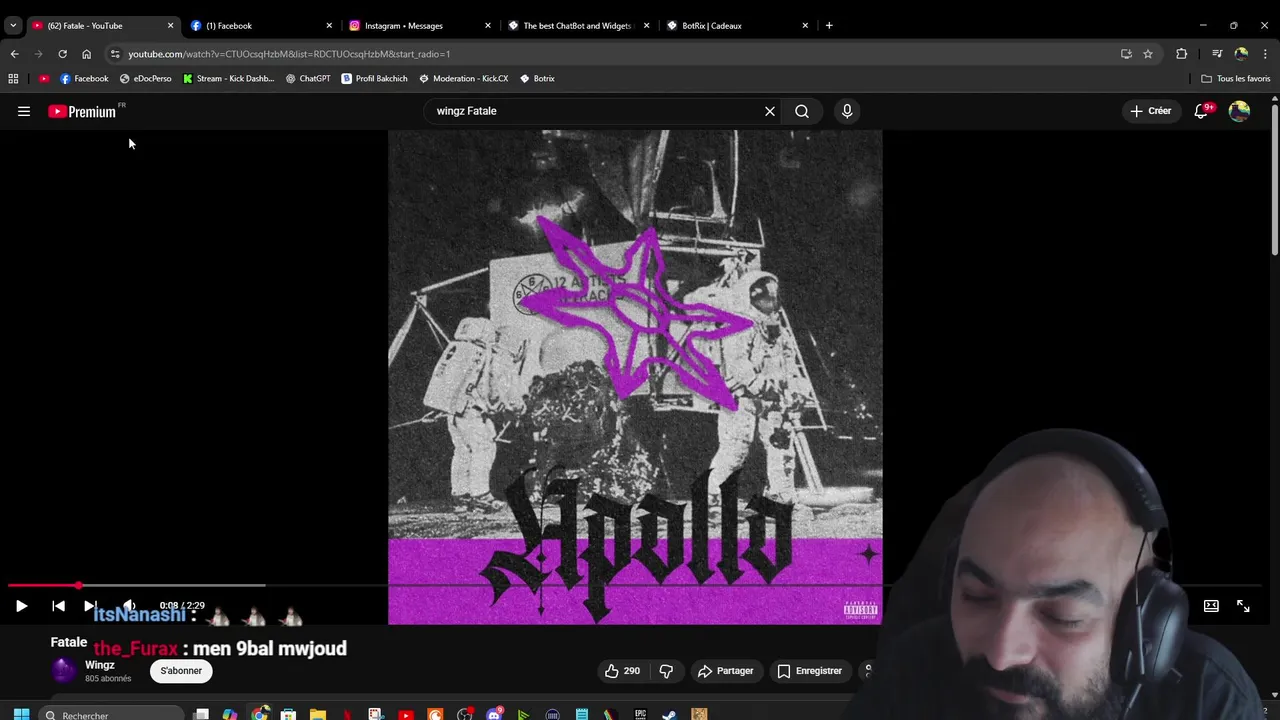This screenshot has height=720, width=1280.
Task: Open the Profil Bakchich bookmark
Action: (374, 78)
